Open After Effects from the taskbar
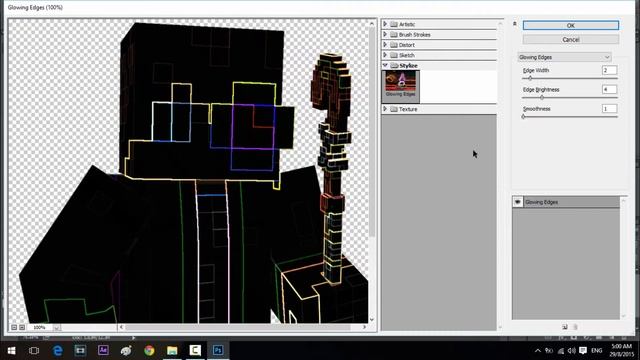Viewport: 640px width, 360px height. 103,350
